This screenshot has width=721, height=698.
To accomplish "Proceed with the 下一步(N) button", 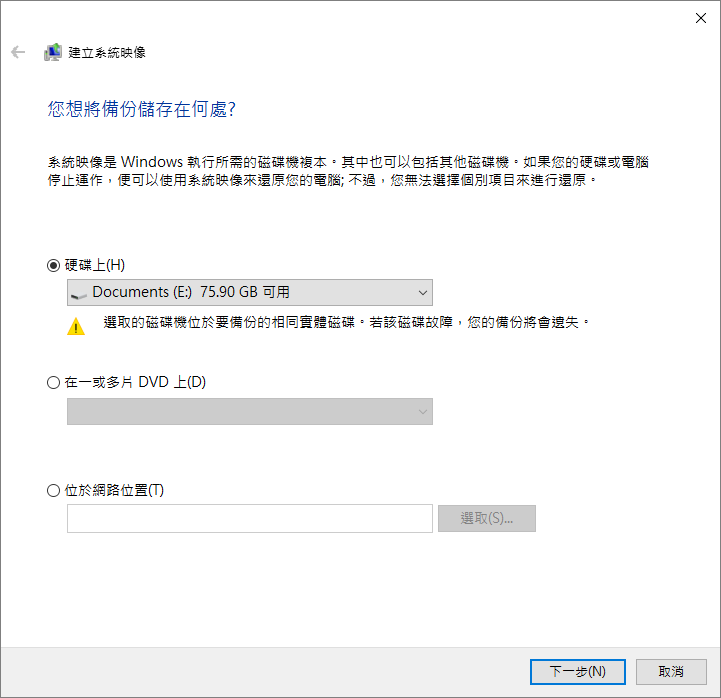I will (578, 672).
